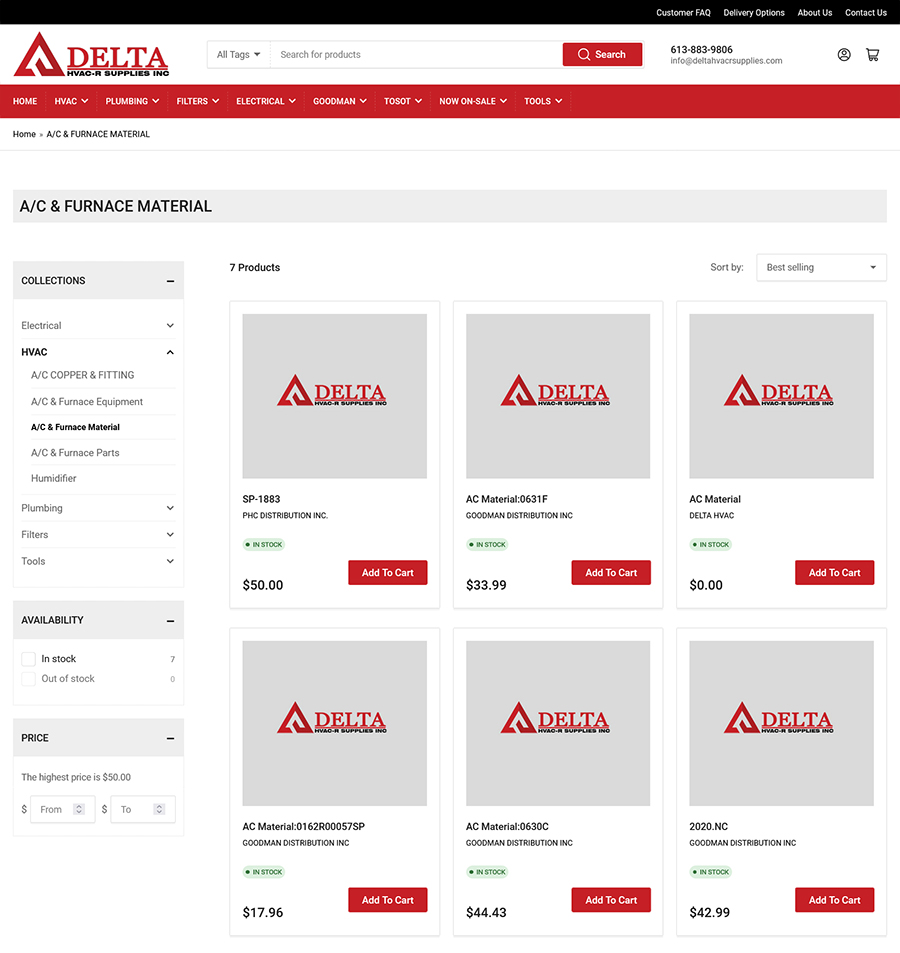
Task: Add SP-1883 to cart
Action: pyautogui.click(x=388, y=573)
